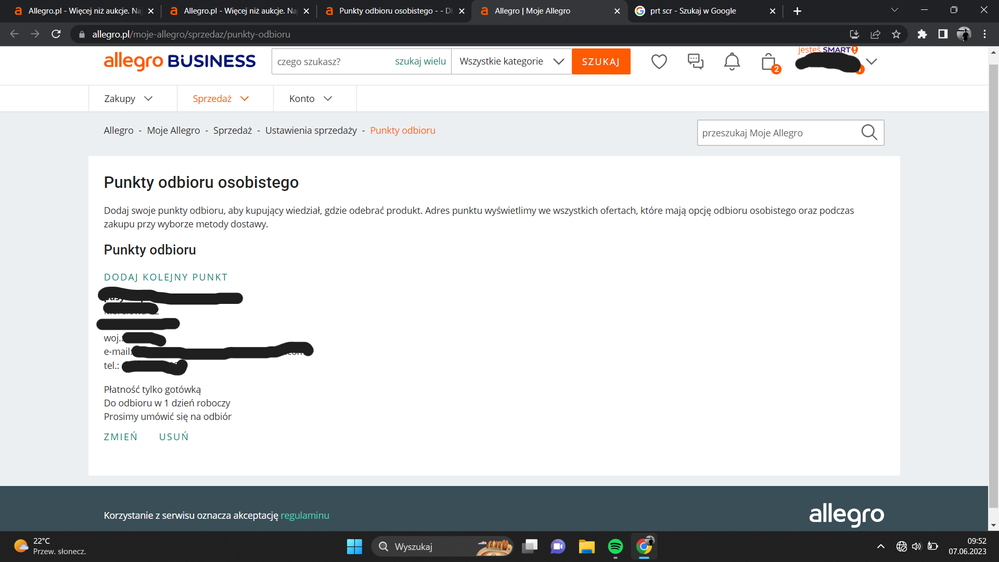Open File Explorer from the taskbar

click(587, 546)
